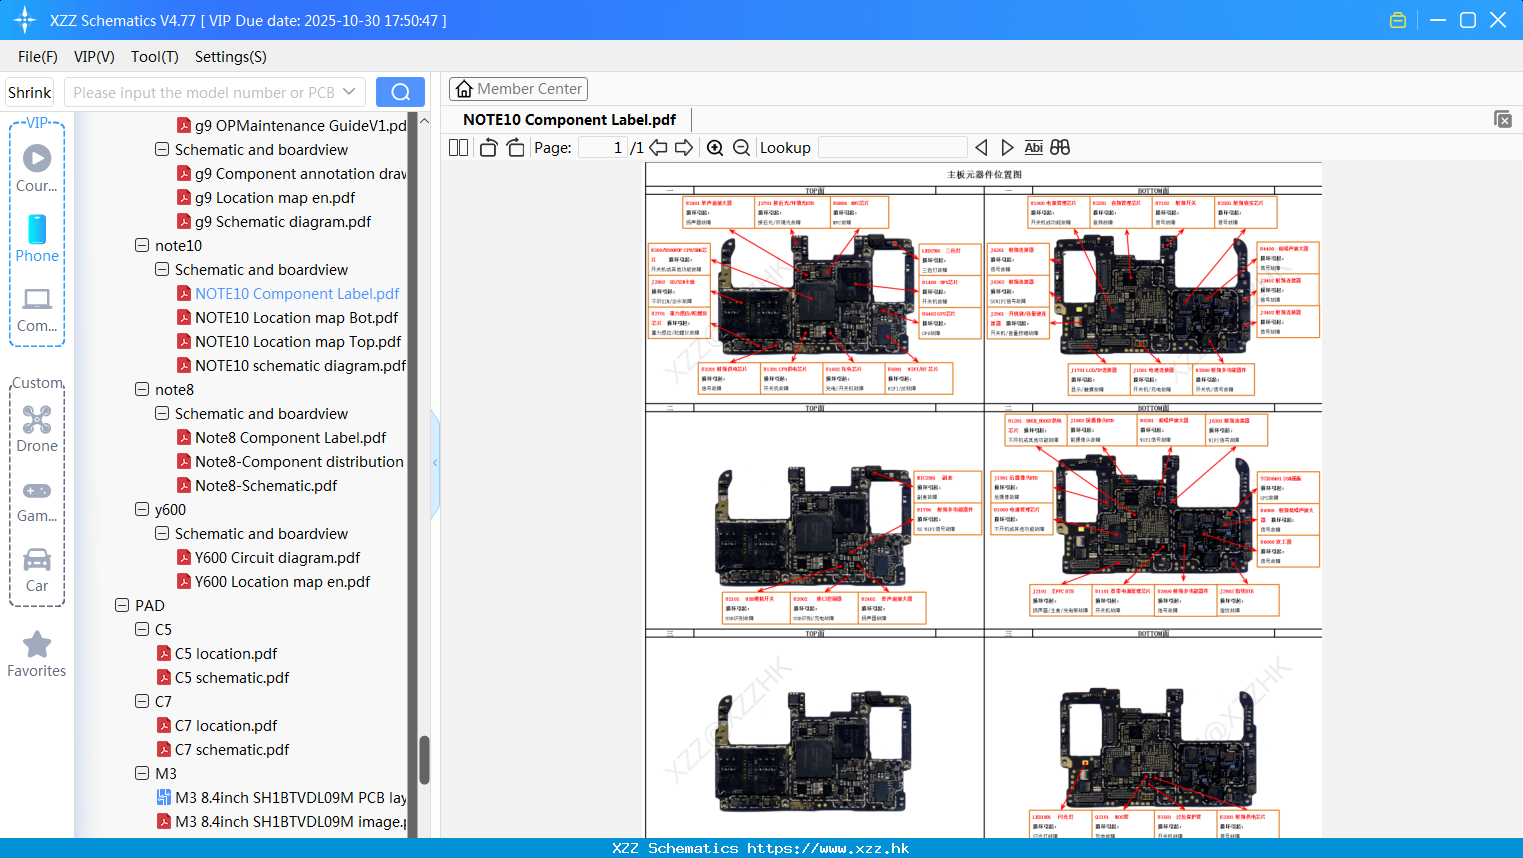This screenshot has height=858, width=1523.
Task: Open the VIP menu
Action: (94, 57)
